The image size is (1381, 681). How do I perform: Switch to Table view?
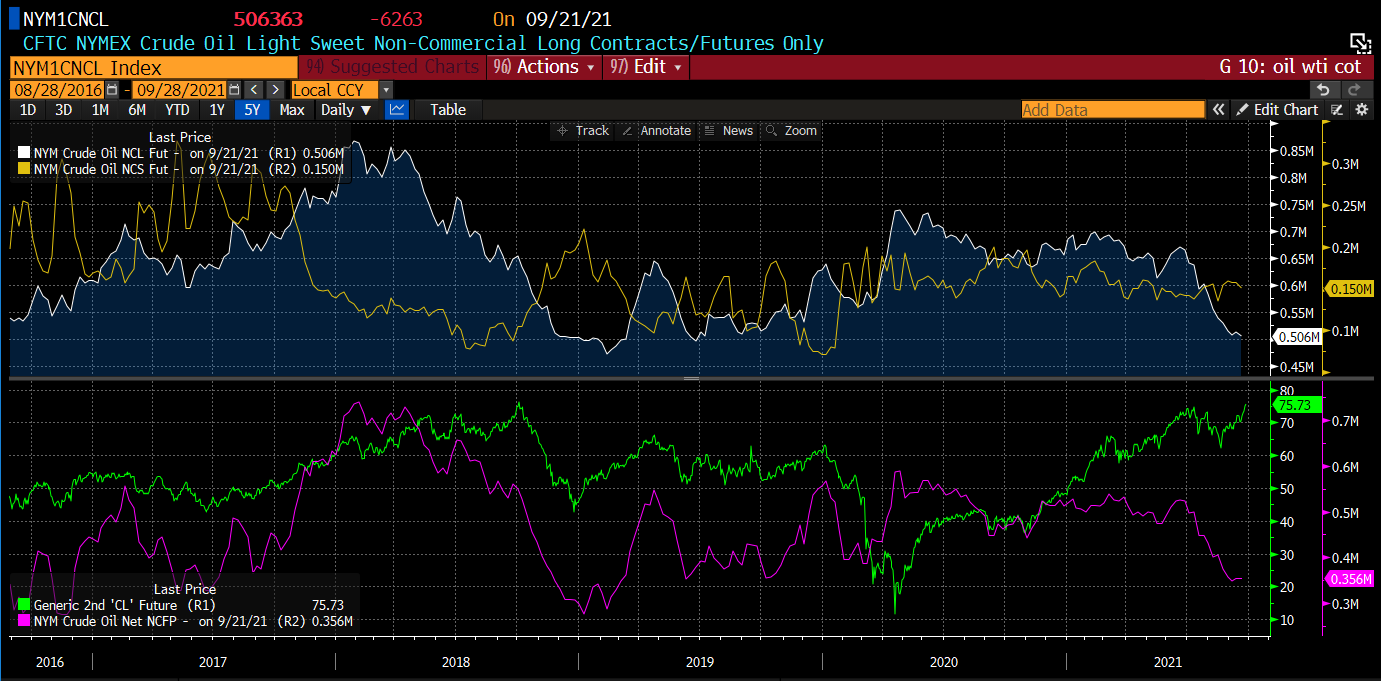[x=448, y=110]
